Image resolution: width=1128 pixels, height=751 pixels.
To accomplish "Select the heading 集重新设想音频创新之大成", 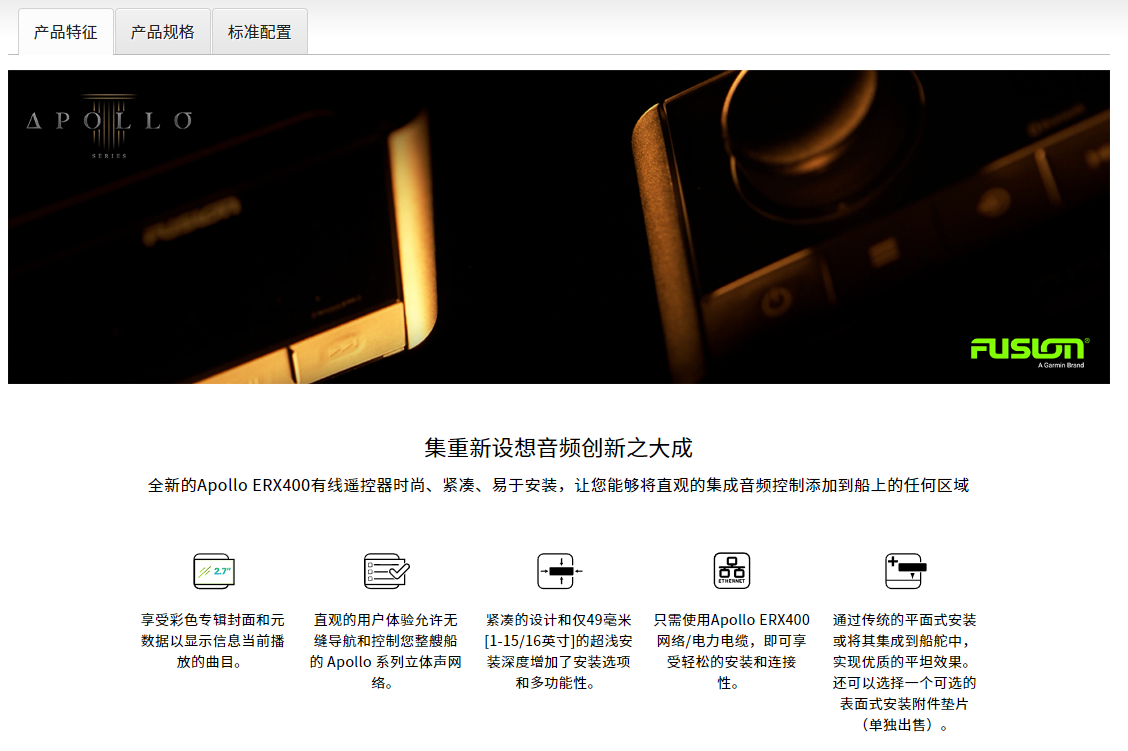I will coord(558,448).
